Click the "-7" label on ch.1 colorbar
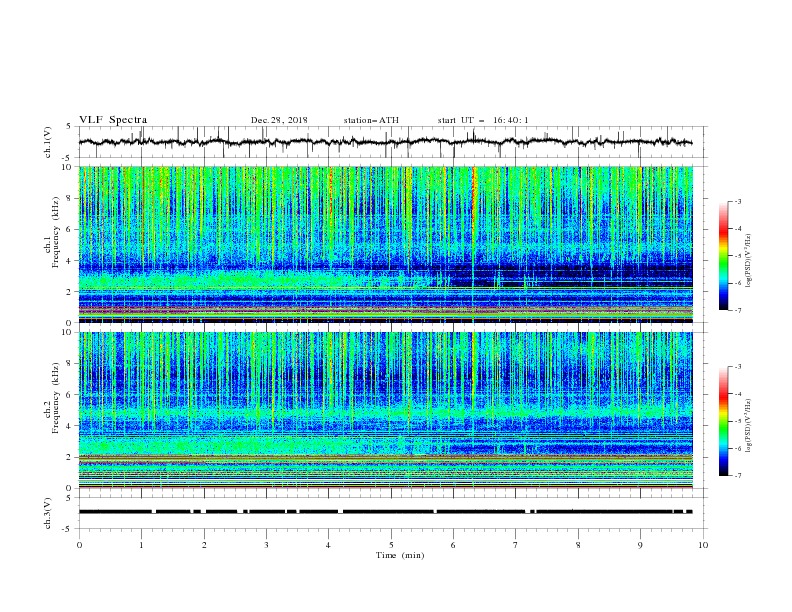Screen dimensions: 792x612 tap(737, 310)
